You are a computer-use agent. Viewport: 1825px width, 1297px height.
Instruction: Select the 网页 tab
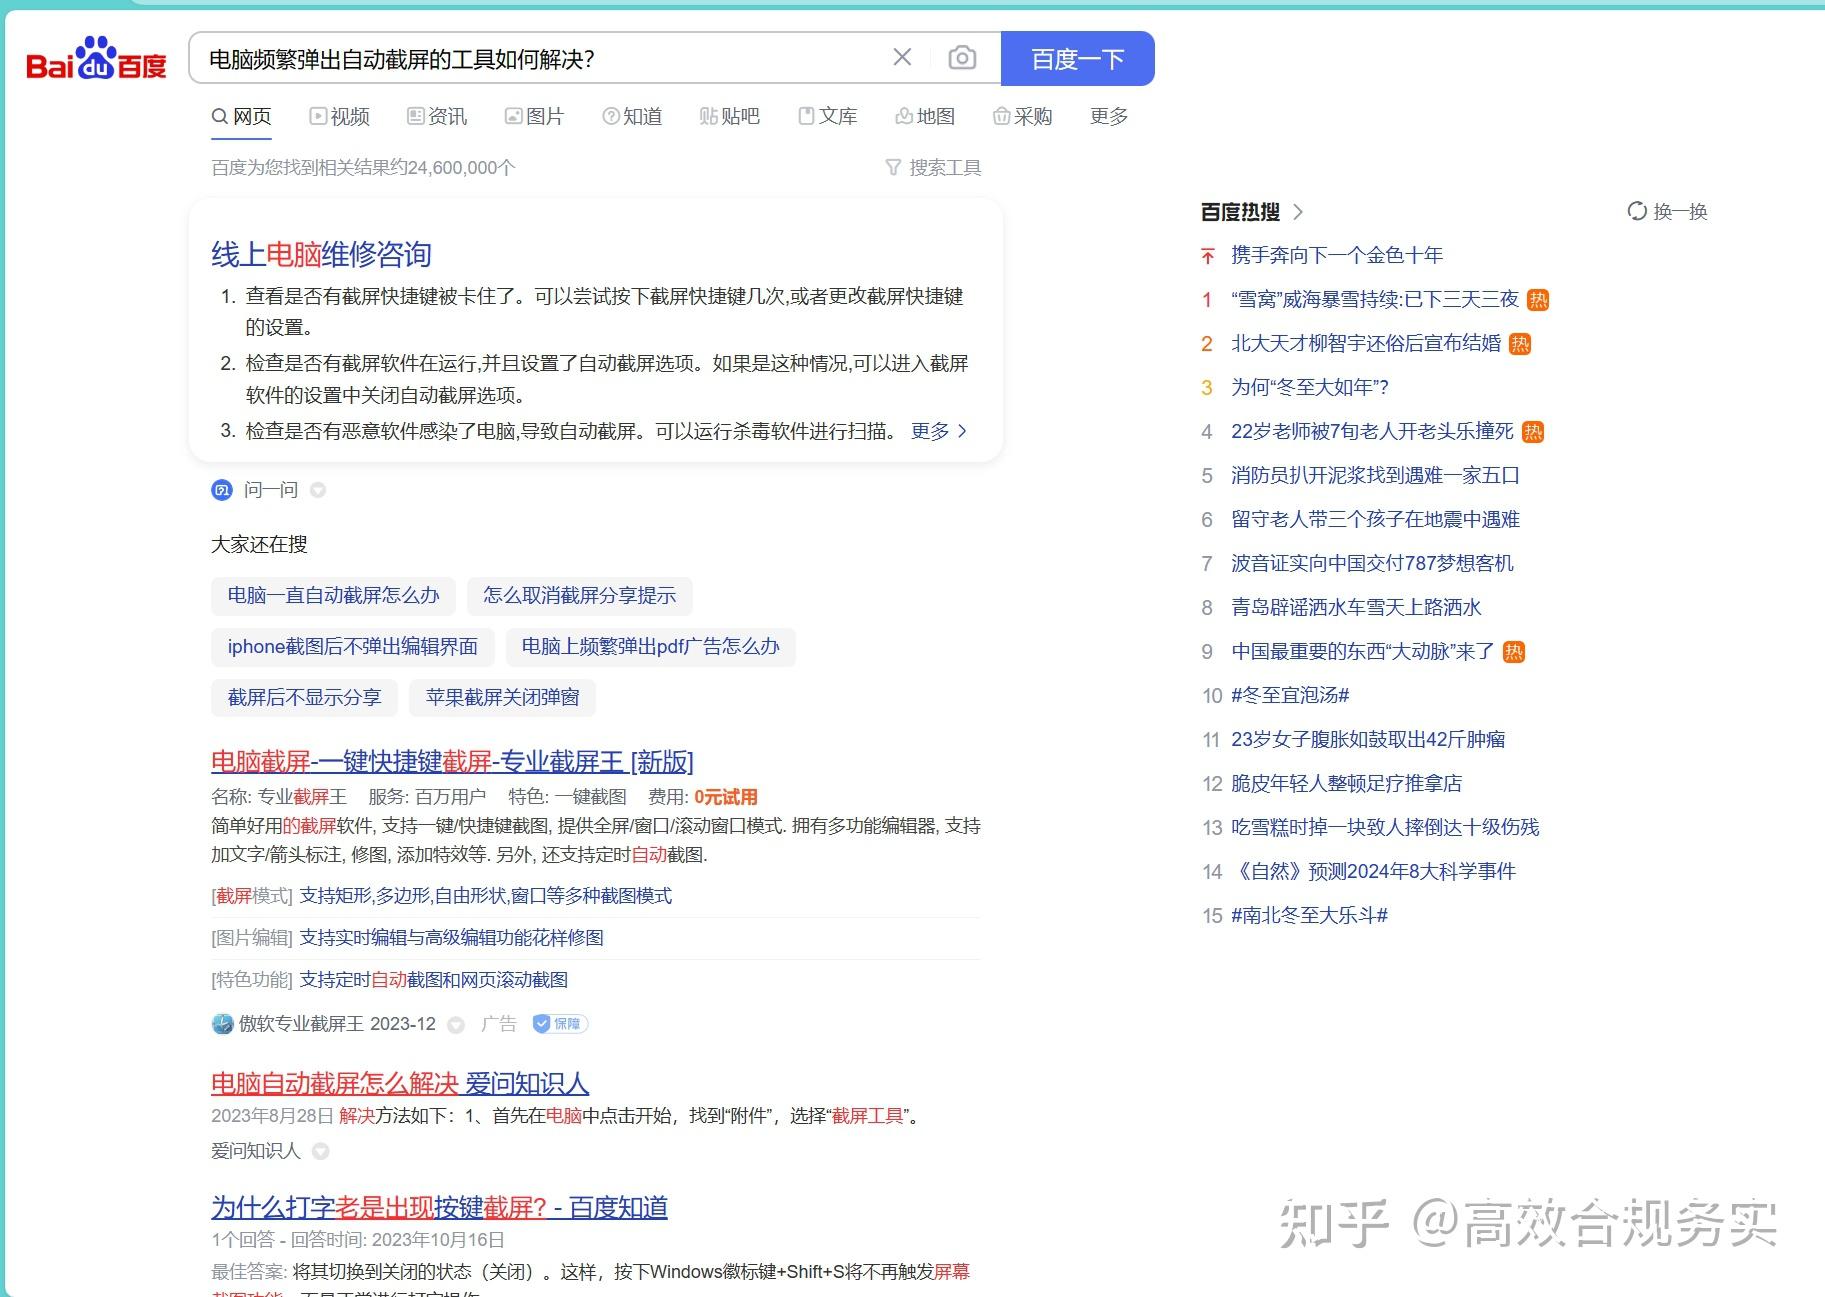(241, 116)
